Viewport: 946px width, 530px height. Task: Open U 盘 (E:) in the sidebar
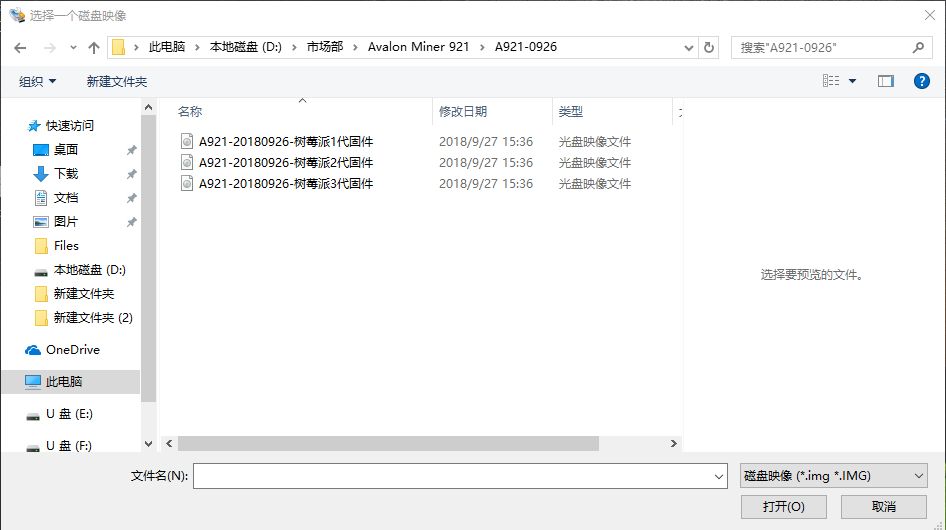tap(69, 414)
